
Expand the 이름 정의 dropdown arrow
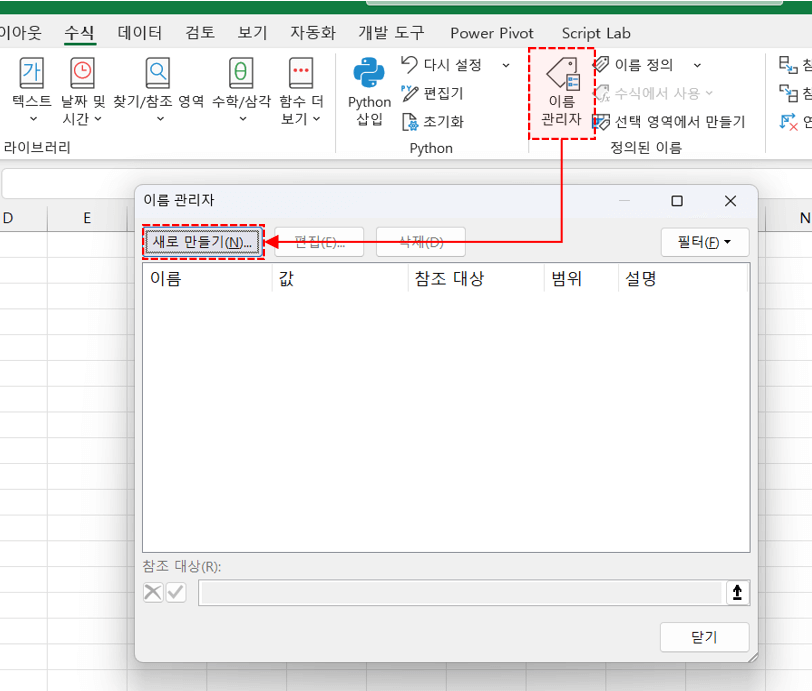[697, 65]
